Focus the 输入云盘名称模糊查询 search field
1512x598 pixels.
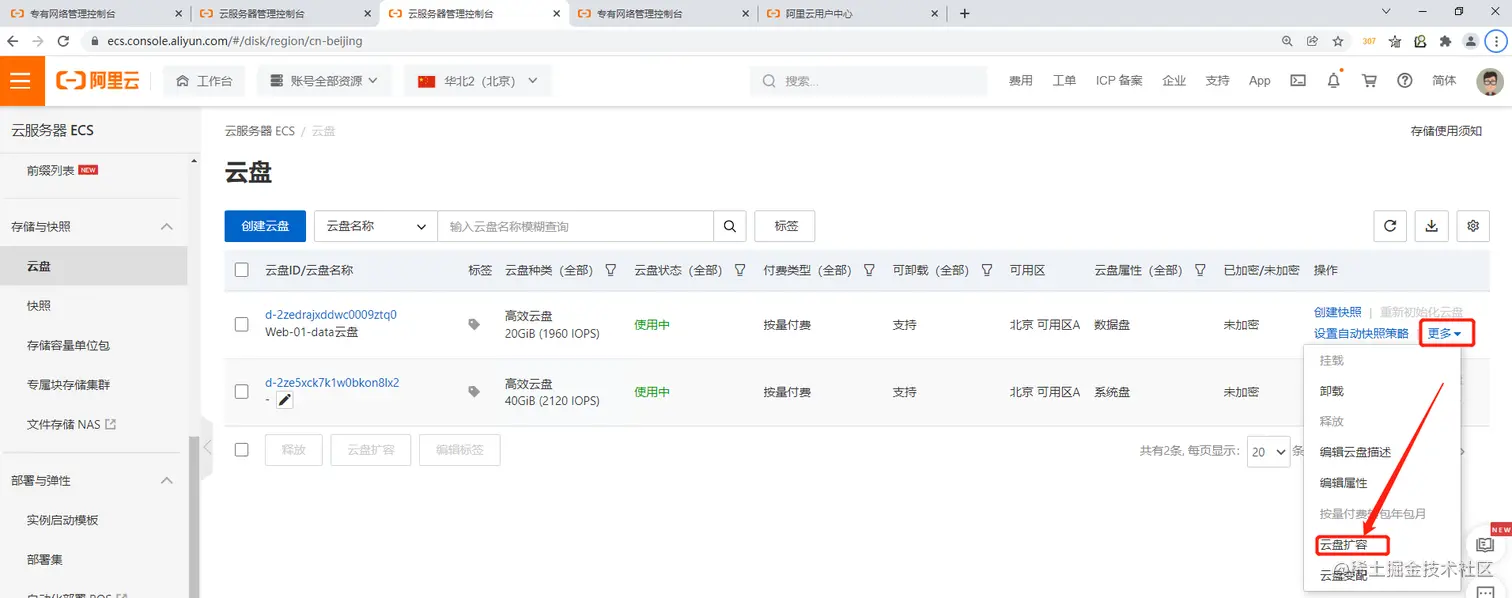click(x=575, y=226)
